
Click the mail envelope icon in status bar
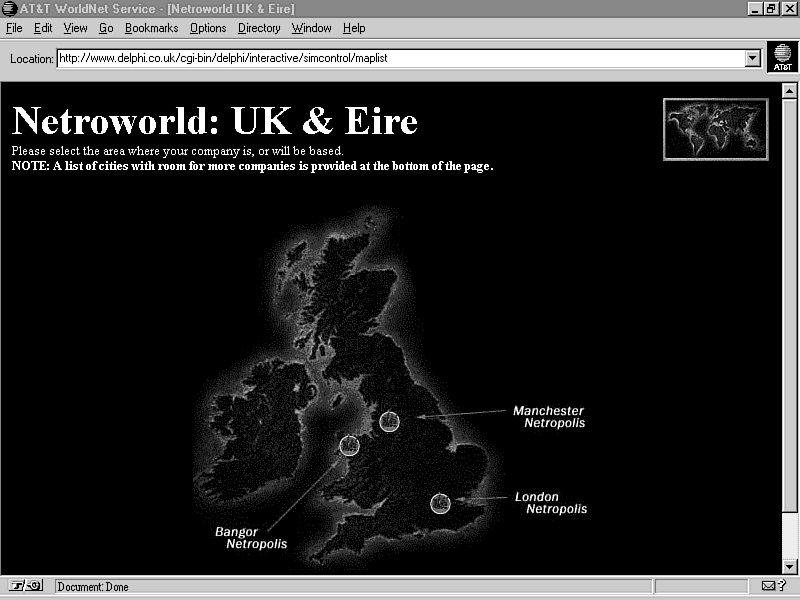[x=768, y=586]
